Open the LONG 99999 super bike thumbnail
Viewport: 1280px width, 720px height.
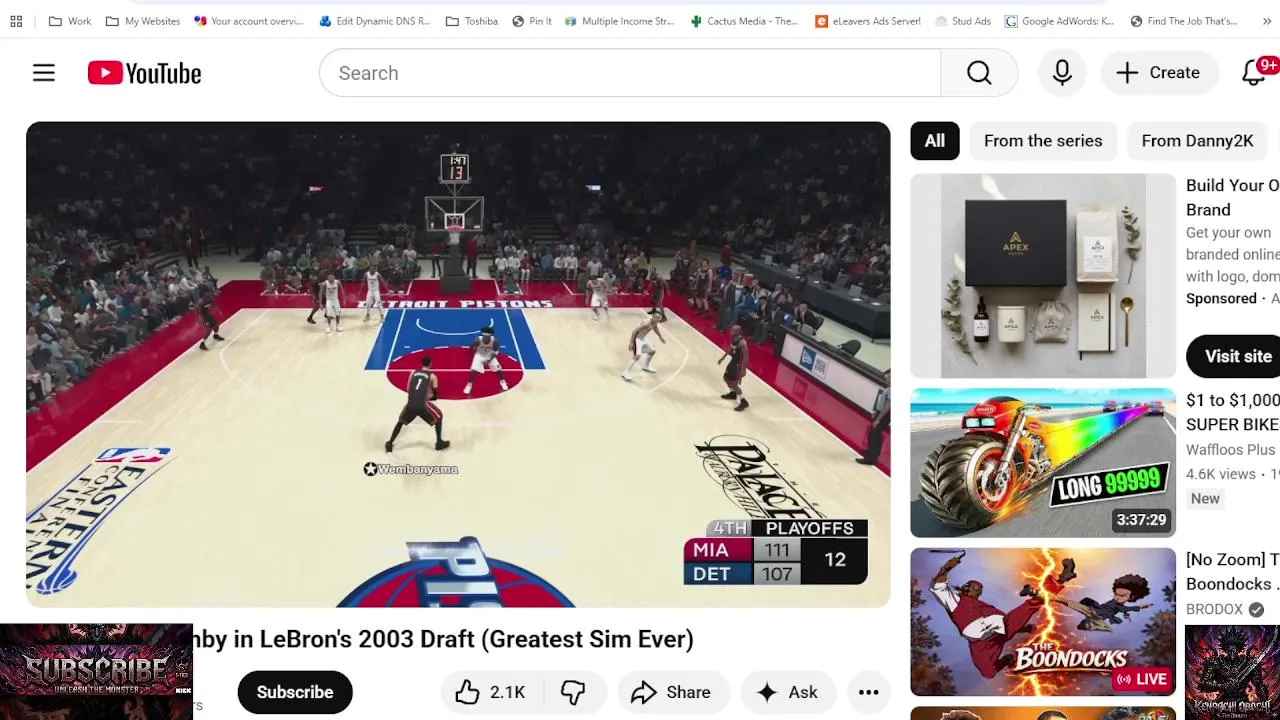[x=1043, y=463]
